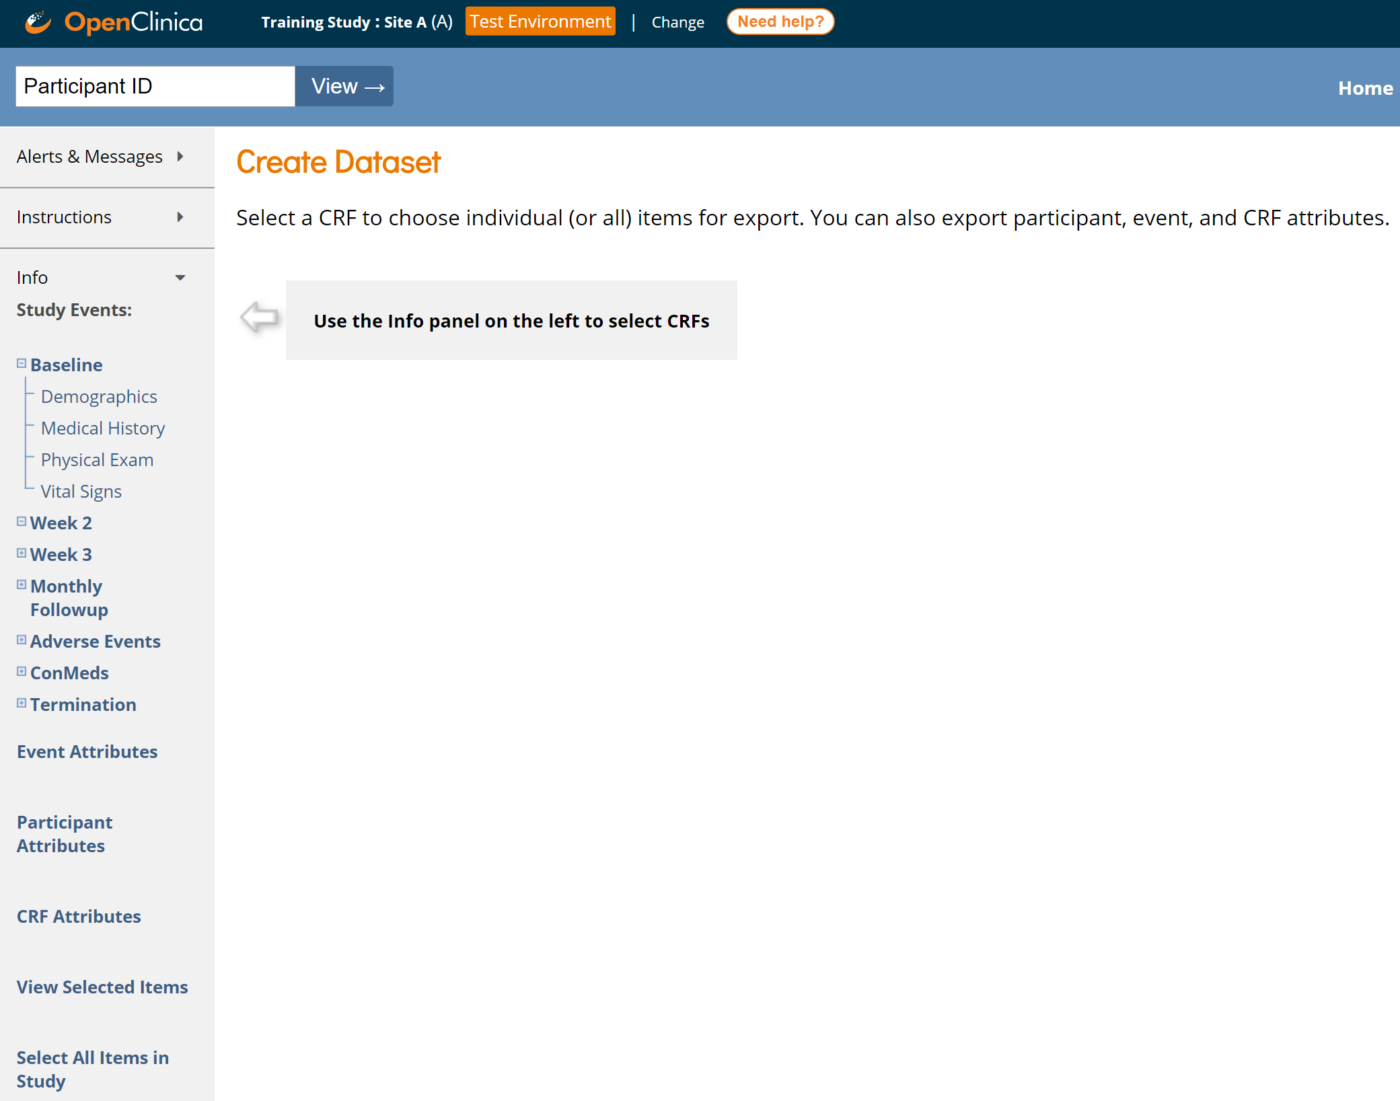Click the OpenClinica logo icon
Screen dimensions: 1400x1101
click(x=38, y=22)
